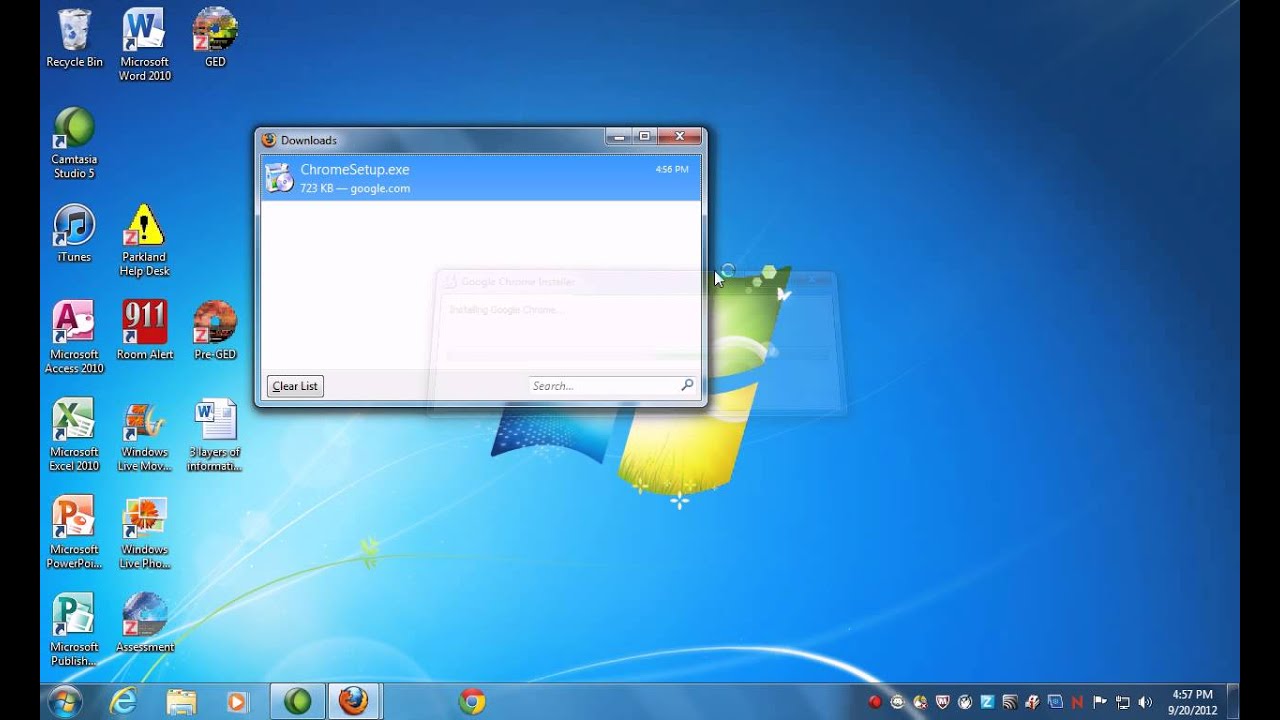1280x720 pixels.
Task: Select the Microsoft Word 2010 shortcut
Action: 145,45
